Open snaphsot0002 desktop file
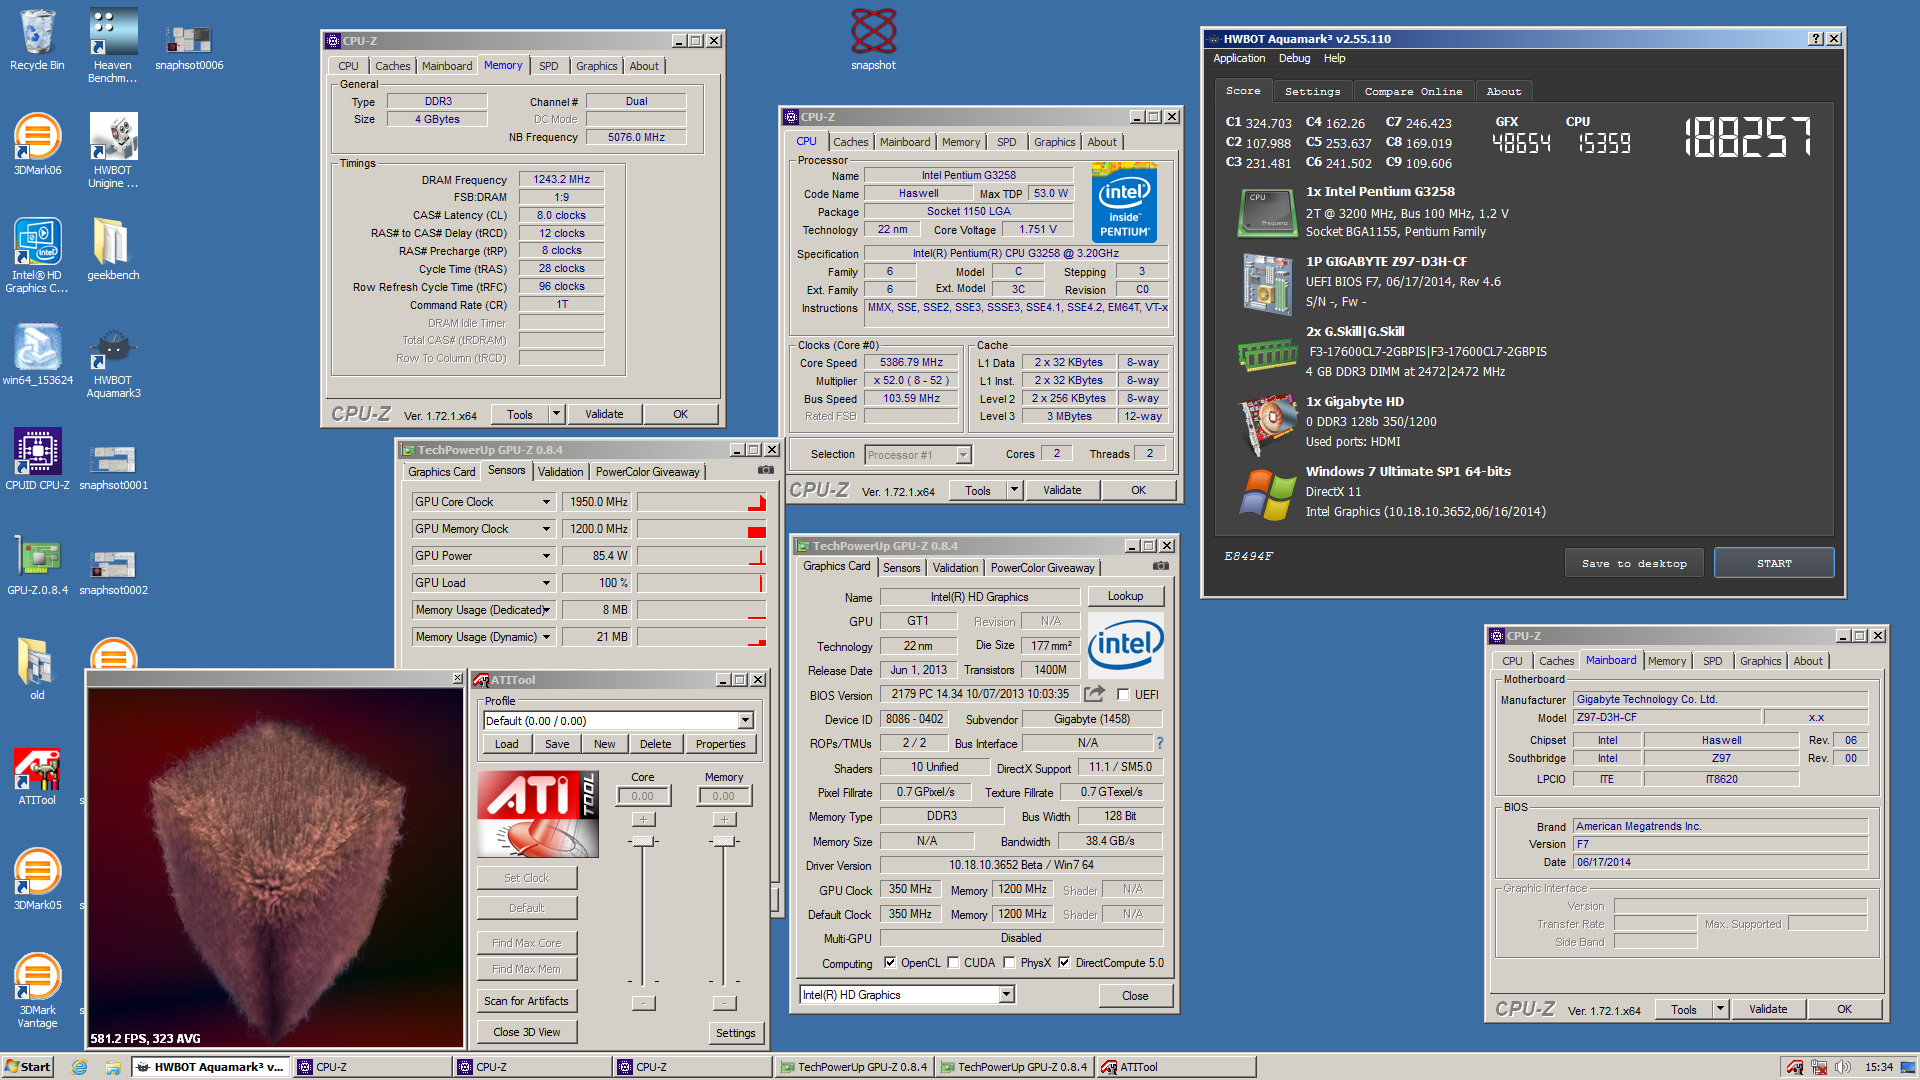Image resolution: width=1920 pixels, height=1080 pixels. click(x=112, y=570)
